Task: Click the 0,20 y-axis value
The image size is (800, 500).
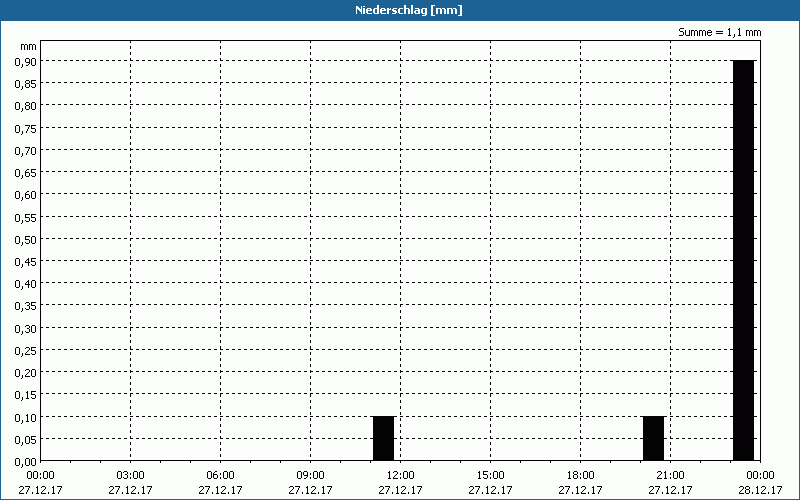Action: [26, 372]
